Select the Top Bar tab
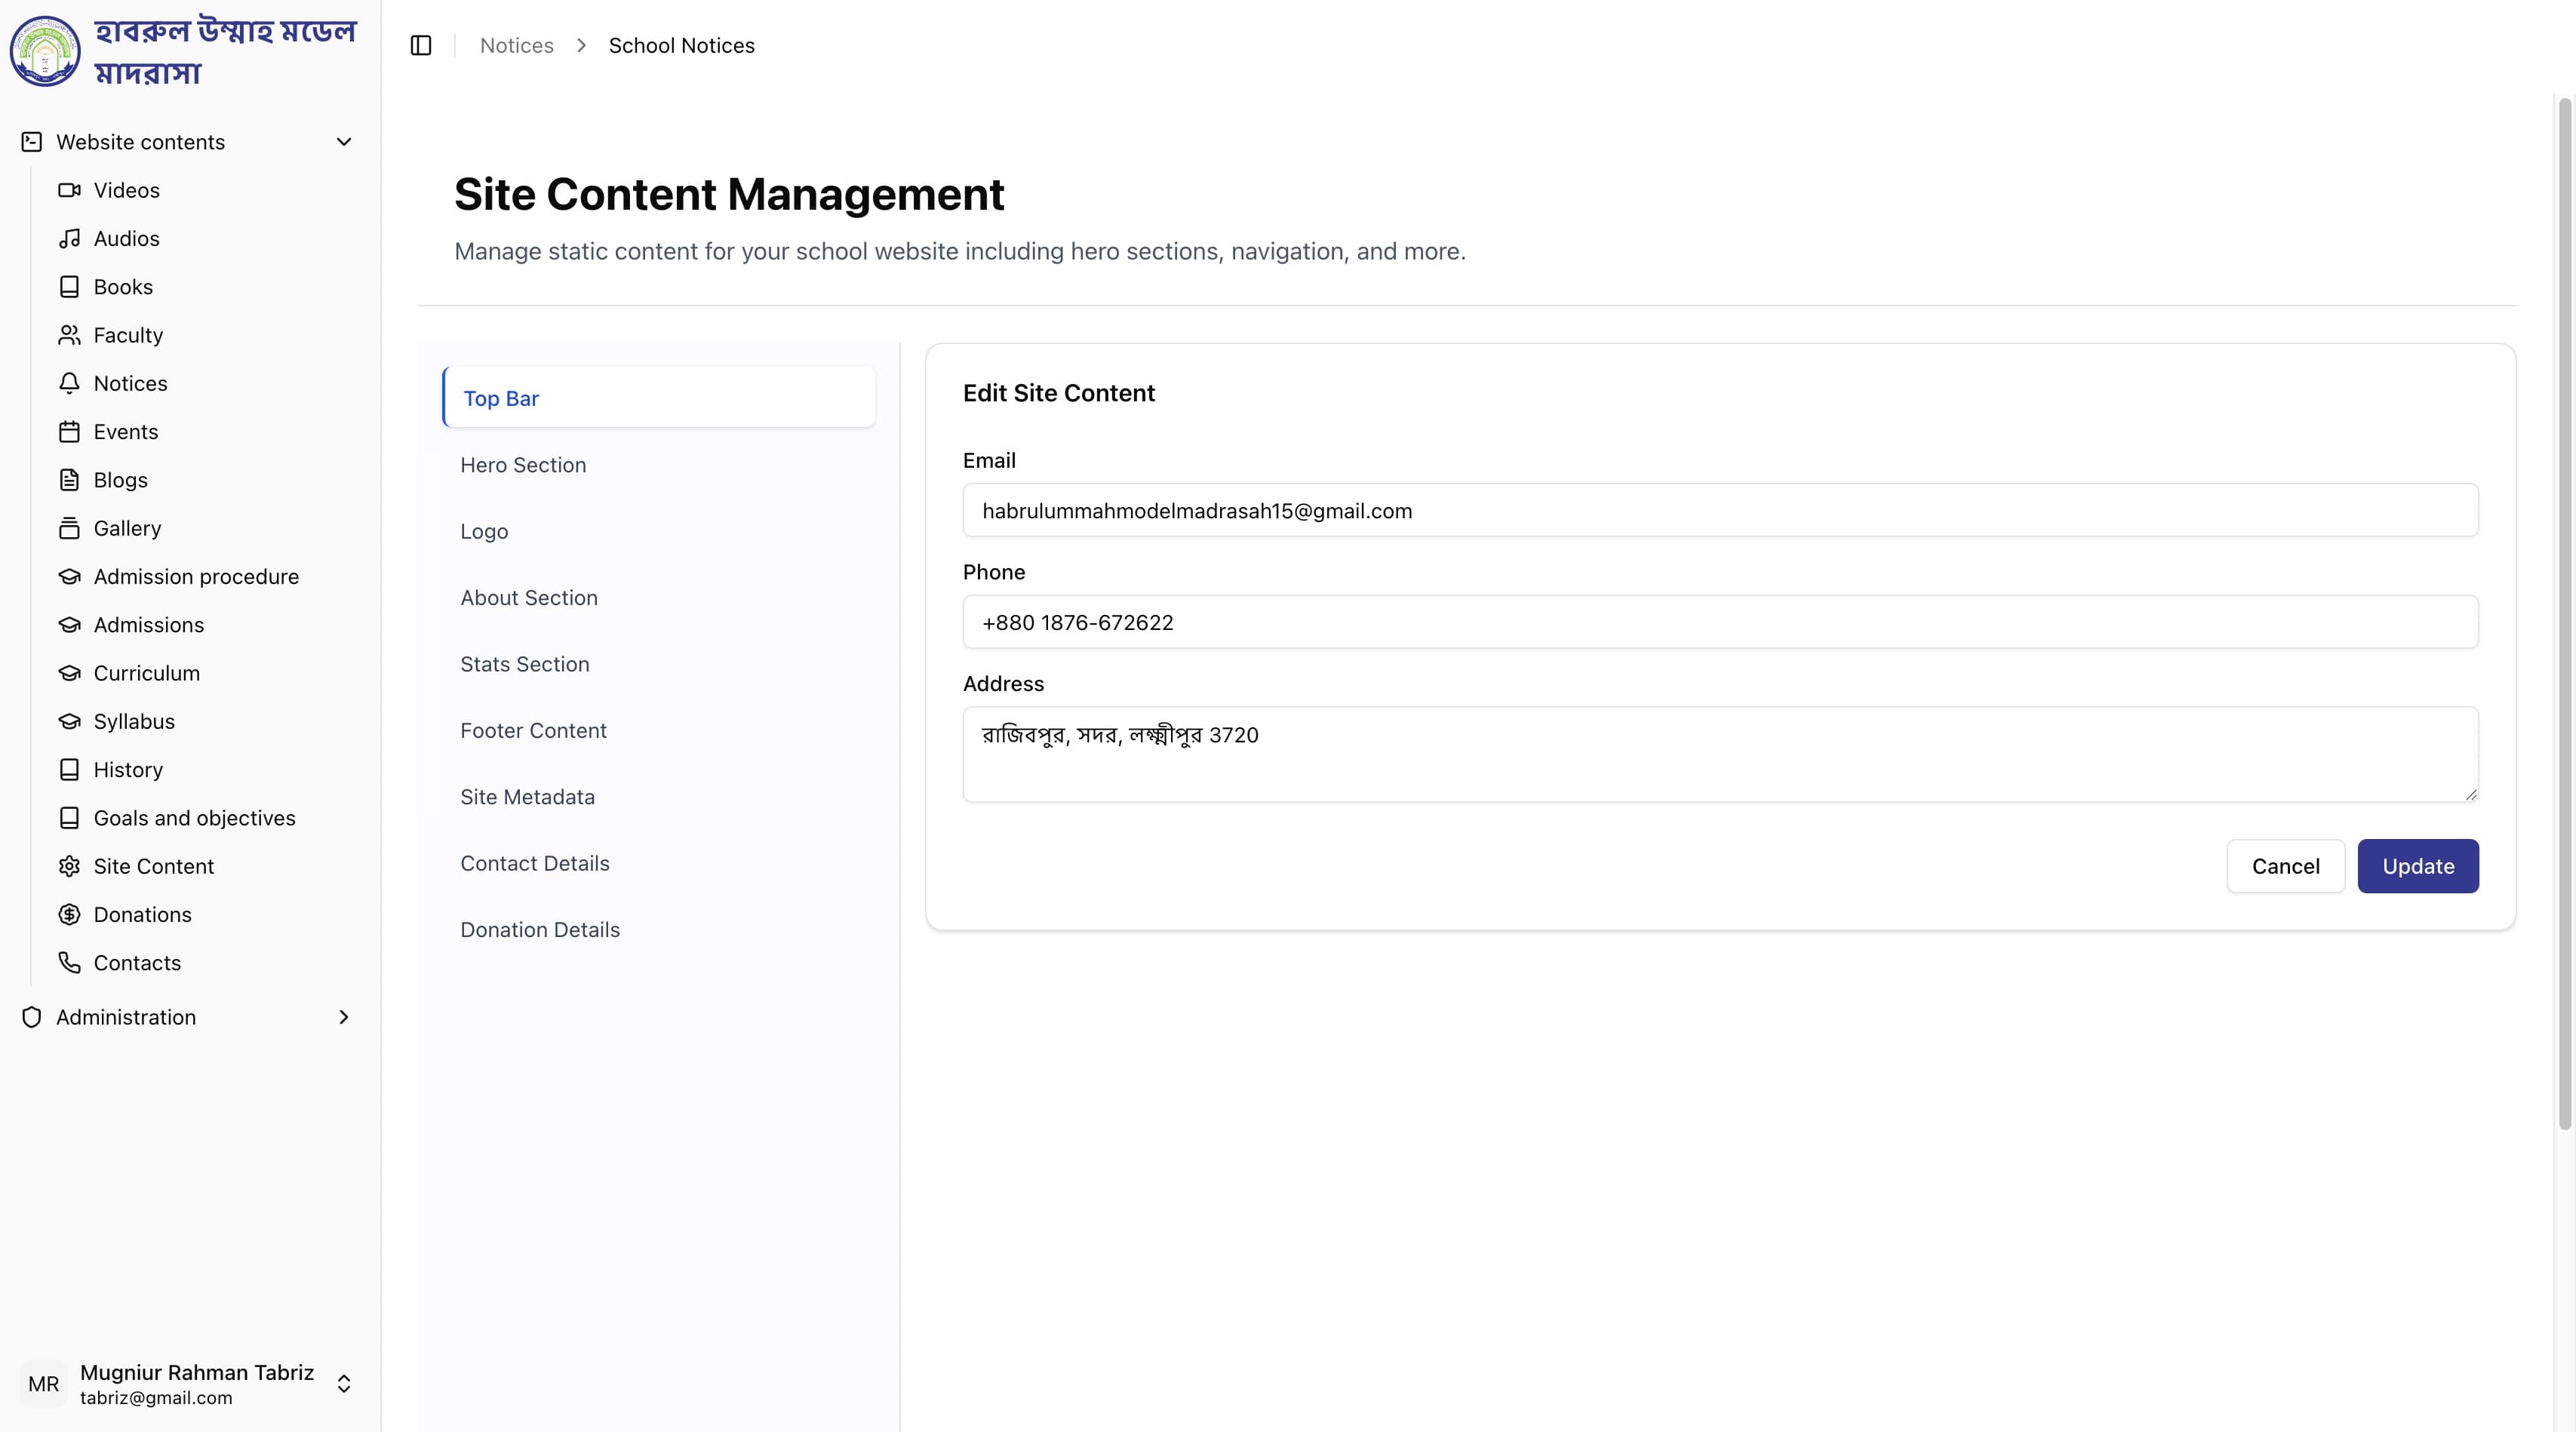Image resolution: width=2576 pixels, height=1432 pixels. tap(659, 398)
